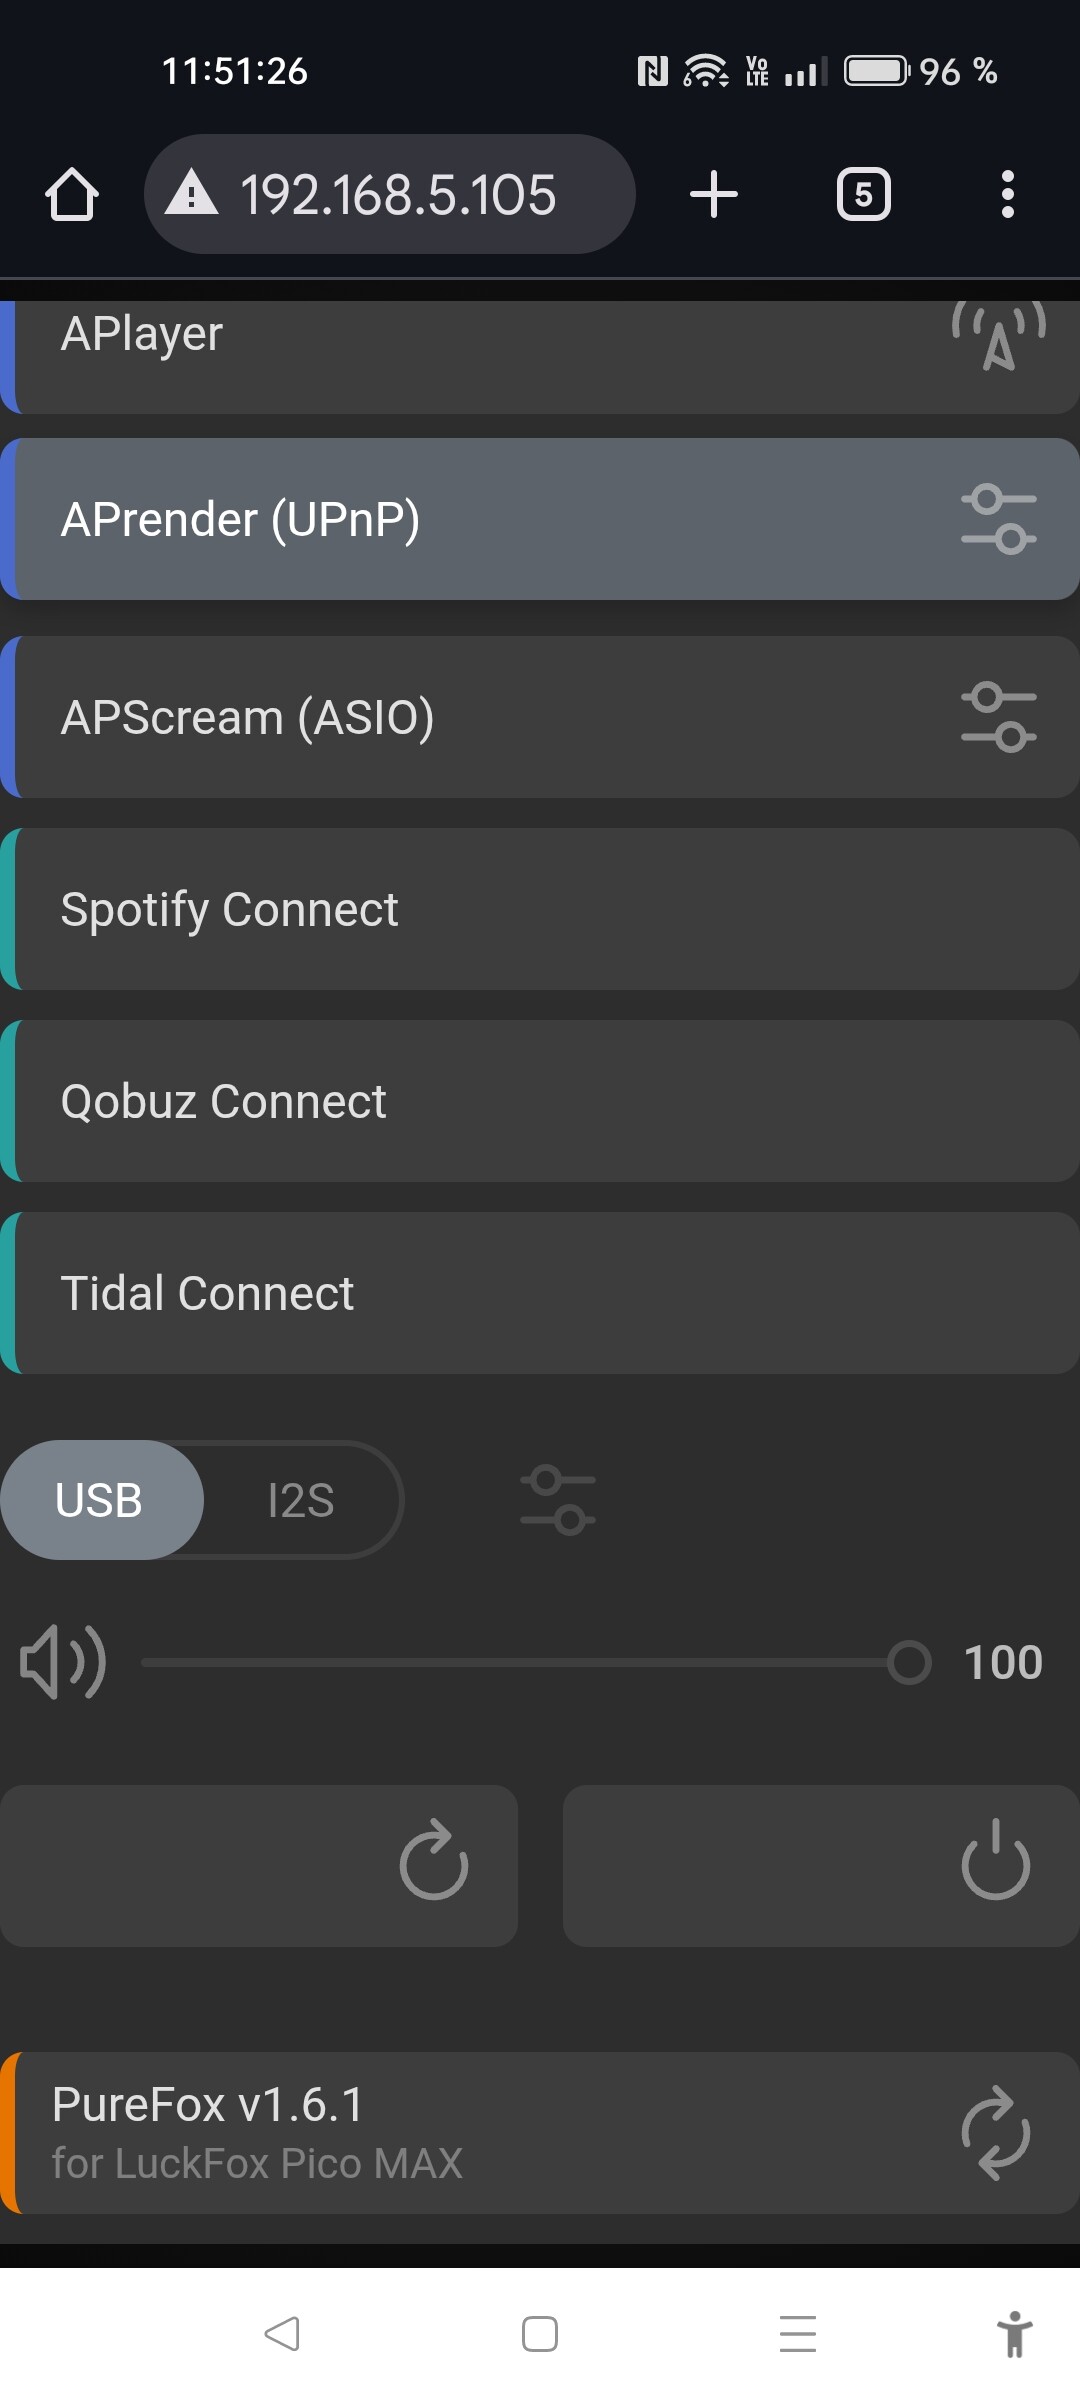The image size is (1080, 2400).
Task: Select Qobuz Connect entry
Action: tap(540, 1101)
